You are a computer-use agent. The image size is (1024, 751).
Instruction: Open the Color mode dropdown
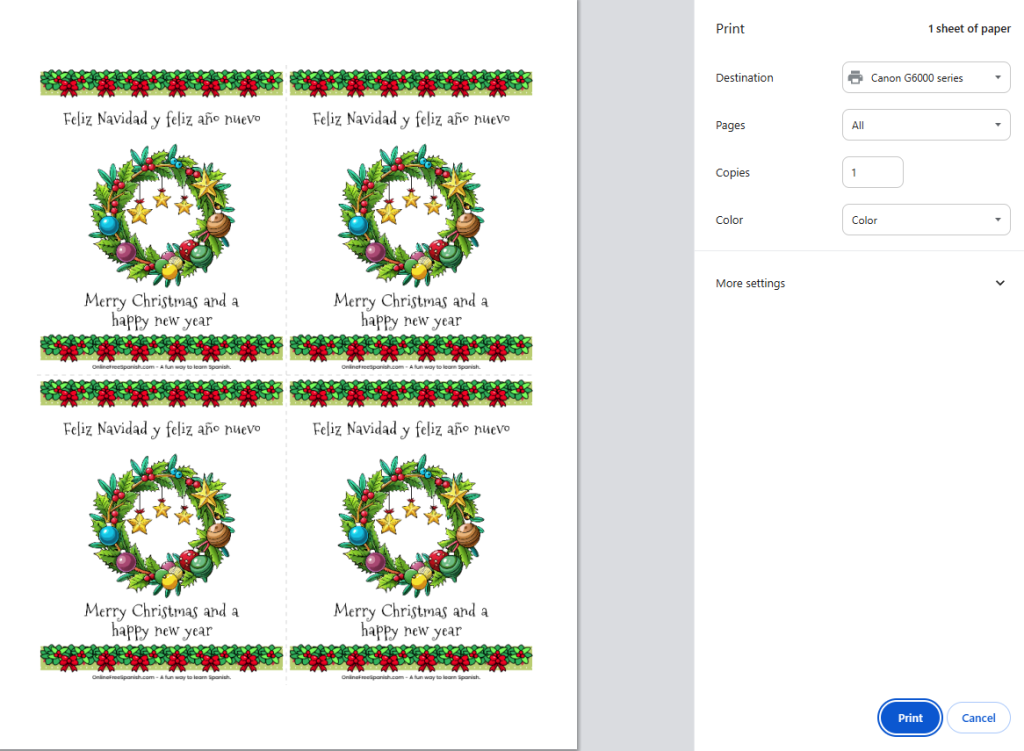pos(925,220)
